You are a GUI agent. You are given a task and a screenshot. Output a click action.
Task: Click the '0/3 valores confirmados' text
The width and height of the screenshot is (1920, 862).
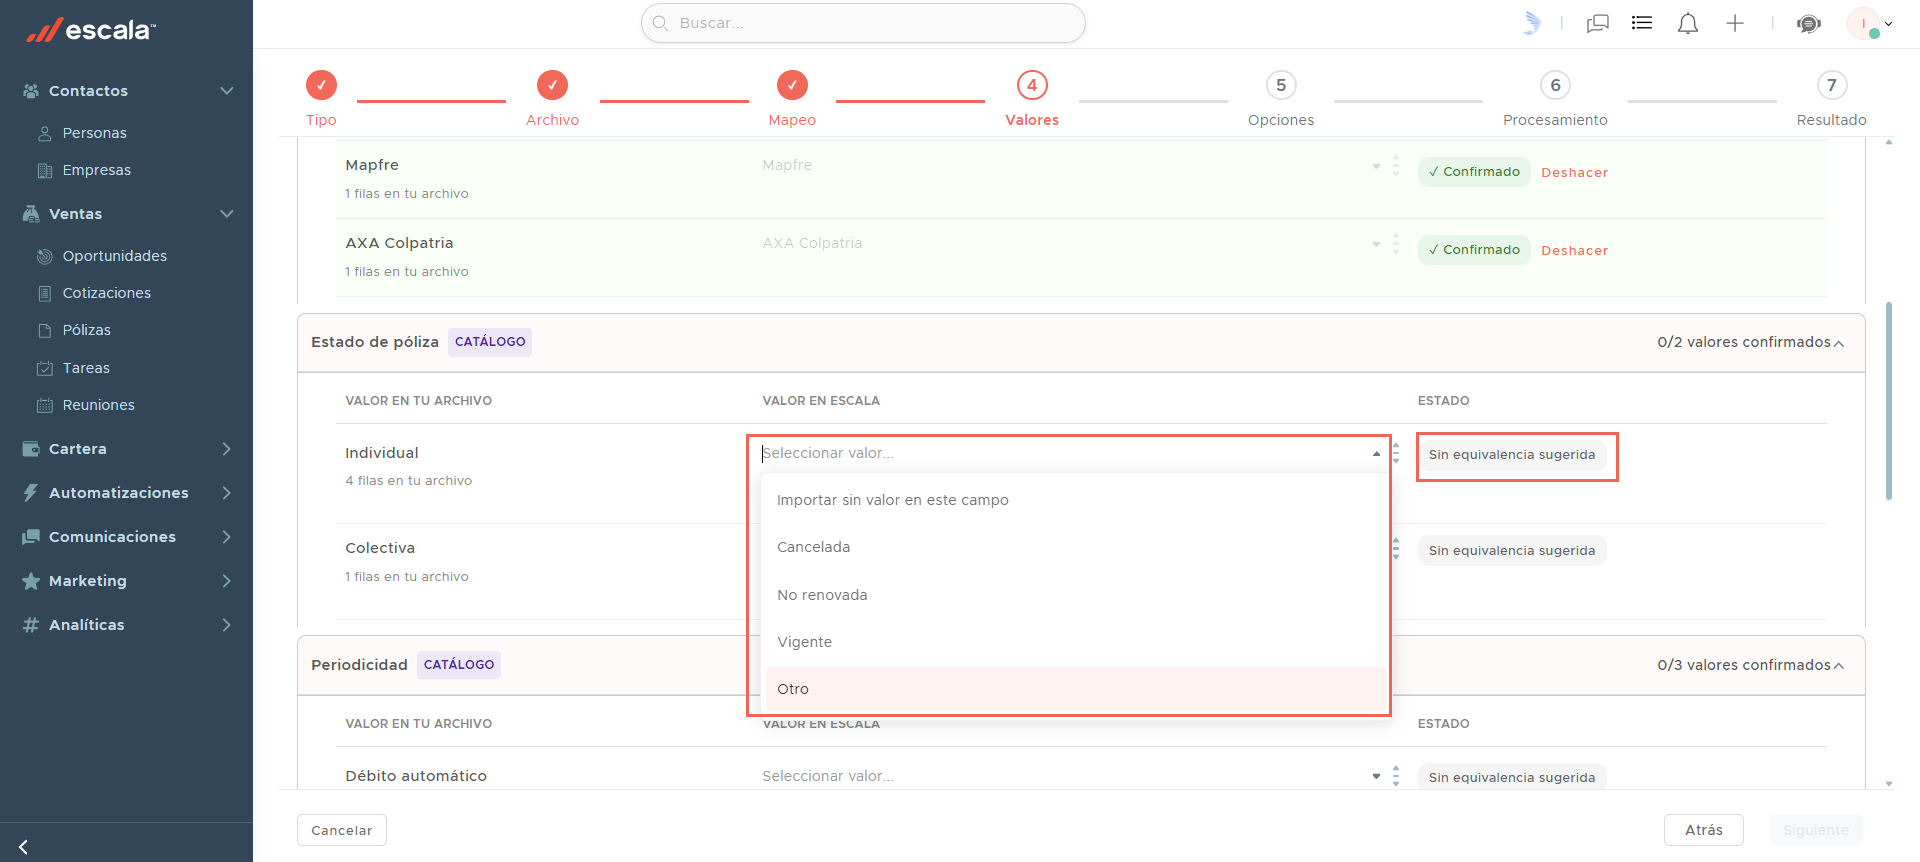coord(1743,666)
